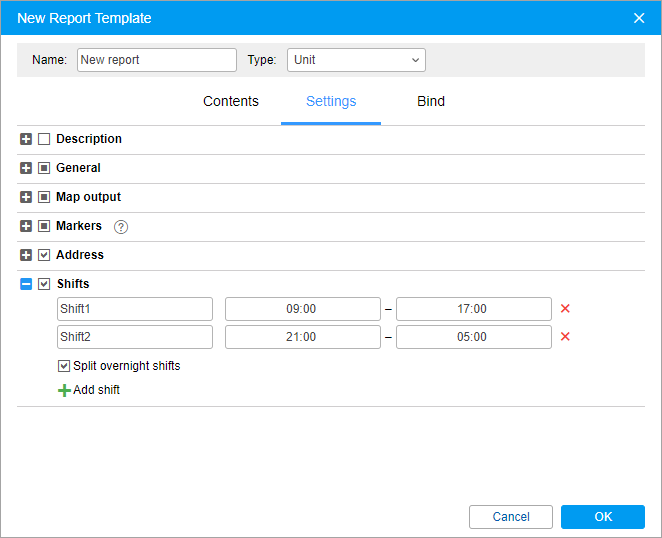This screenshot has width=662, height=538.
Task: Expand the Map output section
Action: click(x=26, y=197)
